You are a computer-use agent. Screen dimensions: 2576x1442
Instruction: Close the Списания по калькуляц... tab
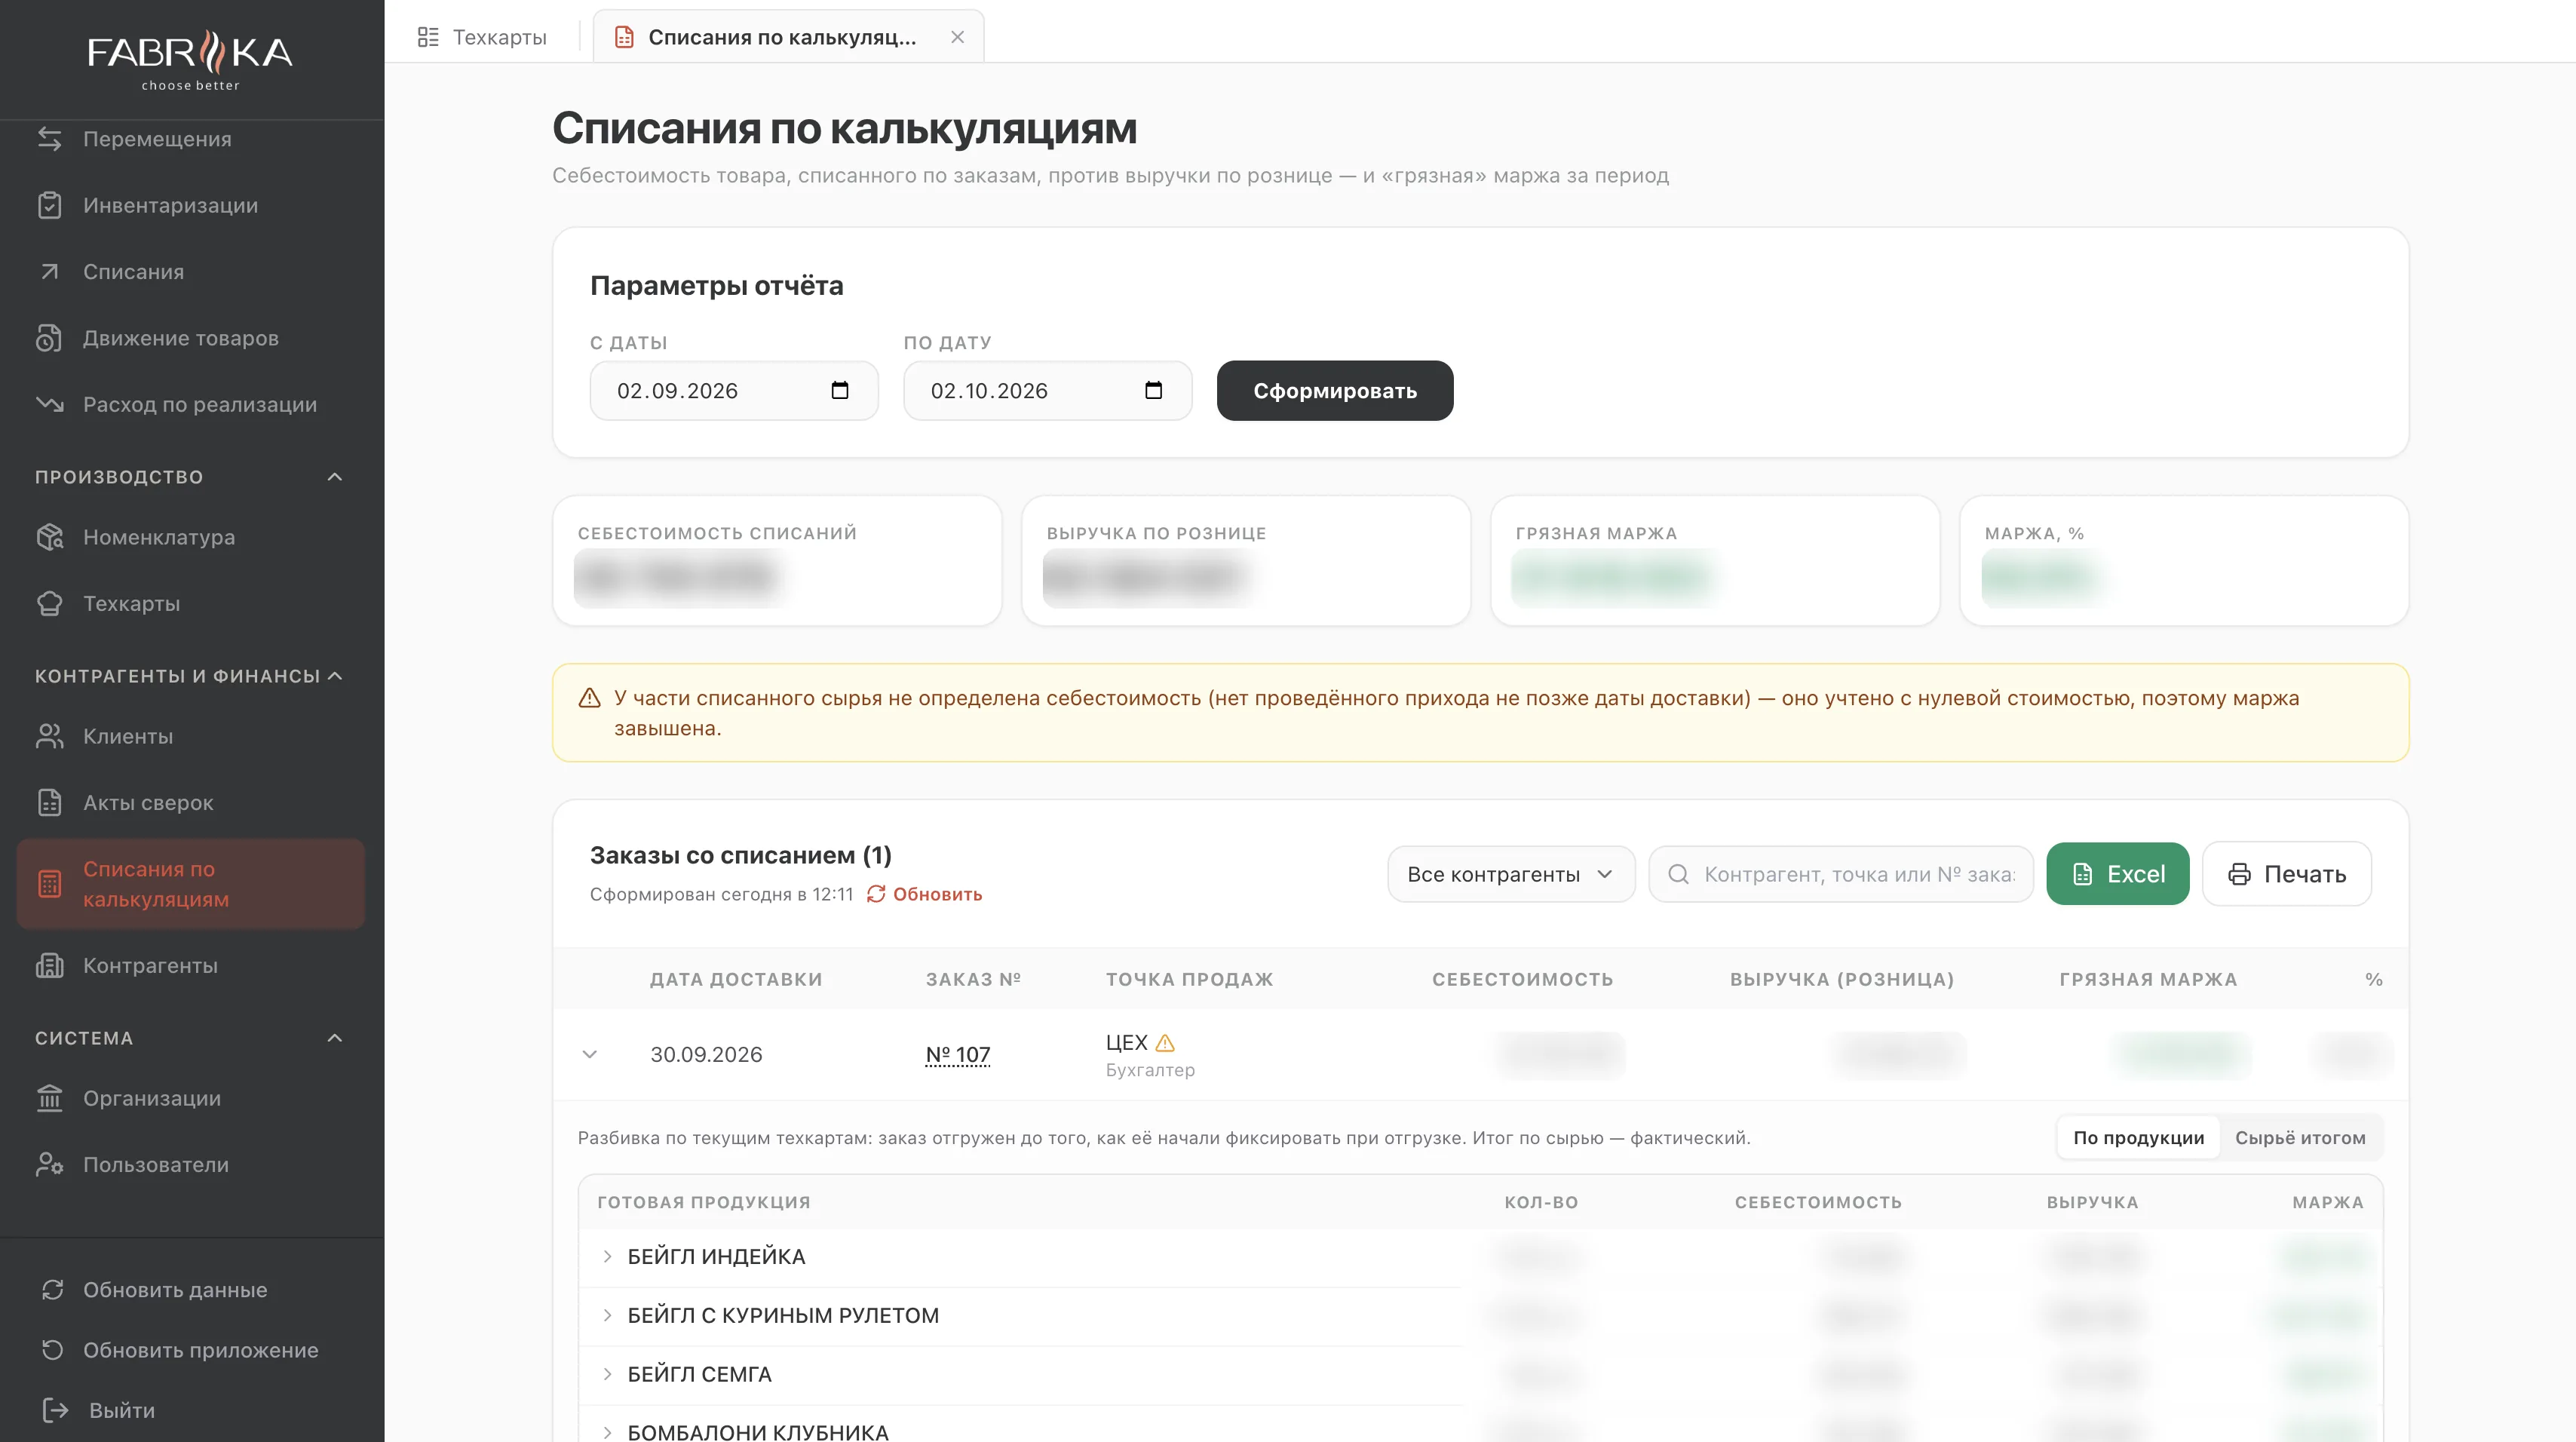click(x=957, y=37)
